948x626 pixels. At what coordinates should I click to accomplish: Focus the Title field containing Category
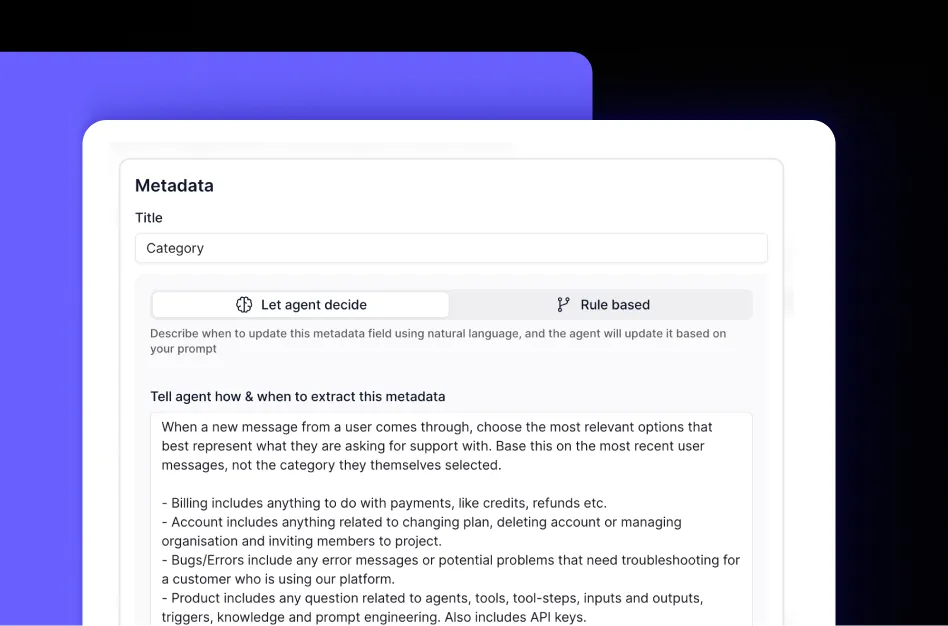click(450, 248)
